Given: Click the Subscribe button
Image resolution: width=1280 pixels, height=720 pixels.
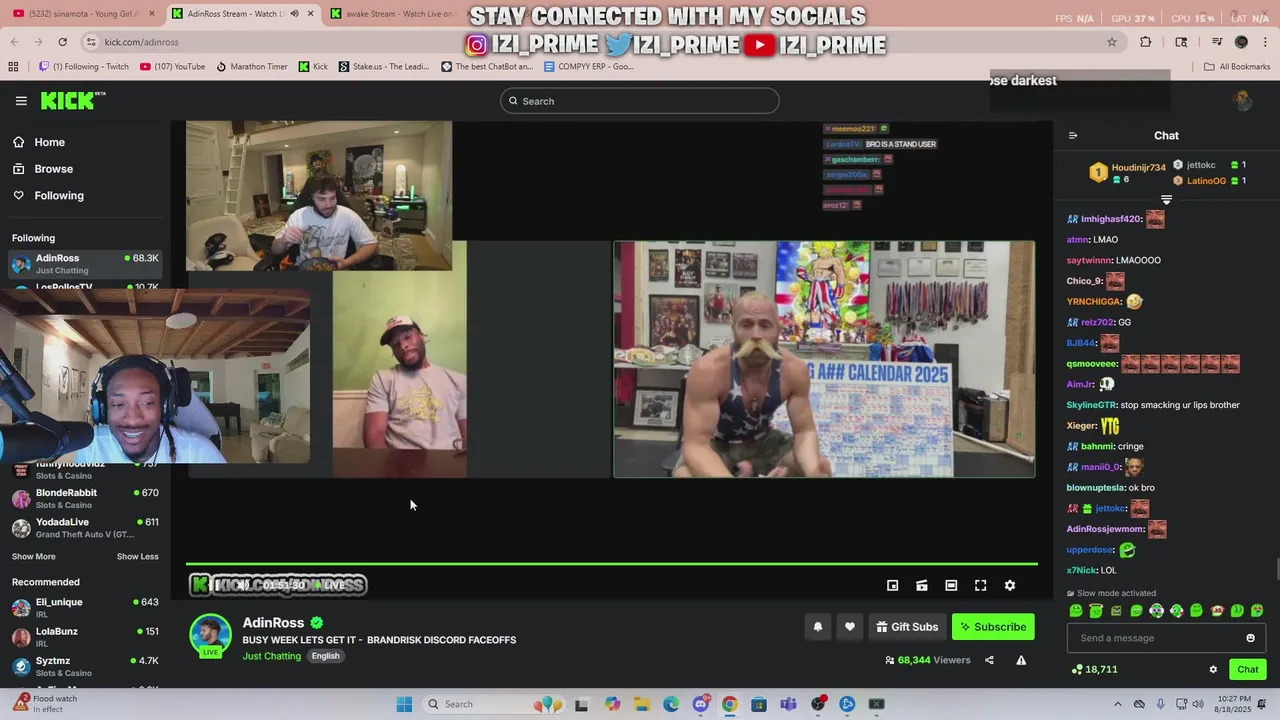Looking at the screenshot, I should click(993, 627).
